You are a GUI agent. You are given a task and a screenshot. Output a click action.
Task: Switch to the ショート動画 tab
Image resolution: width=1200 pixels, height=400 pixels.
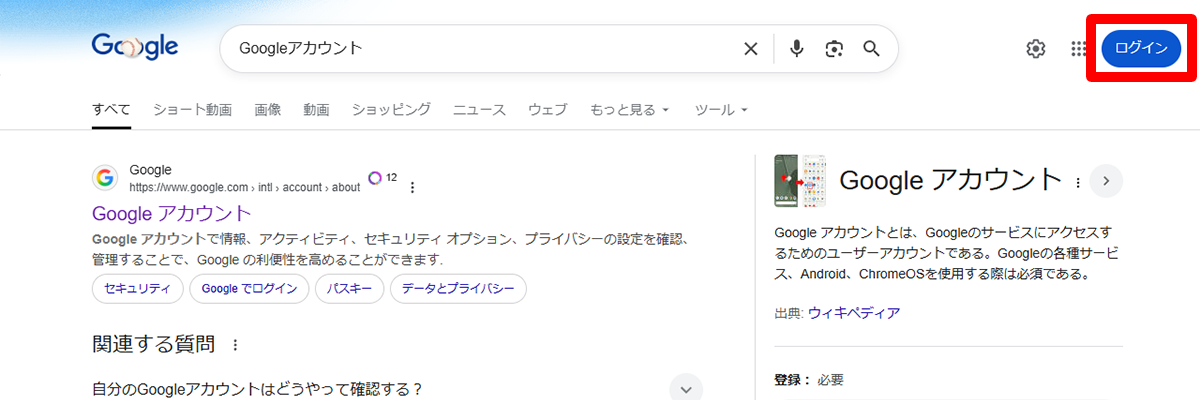click(x=192, y=109)
